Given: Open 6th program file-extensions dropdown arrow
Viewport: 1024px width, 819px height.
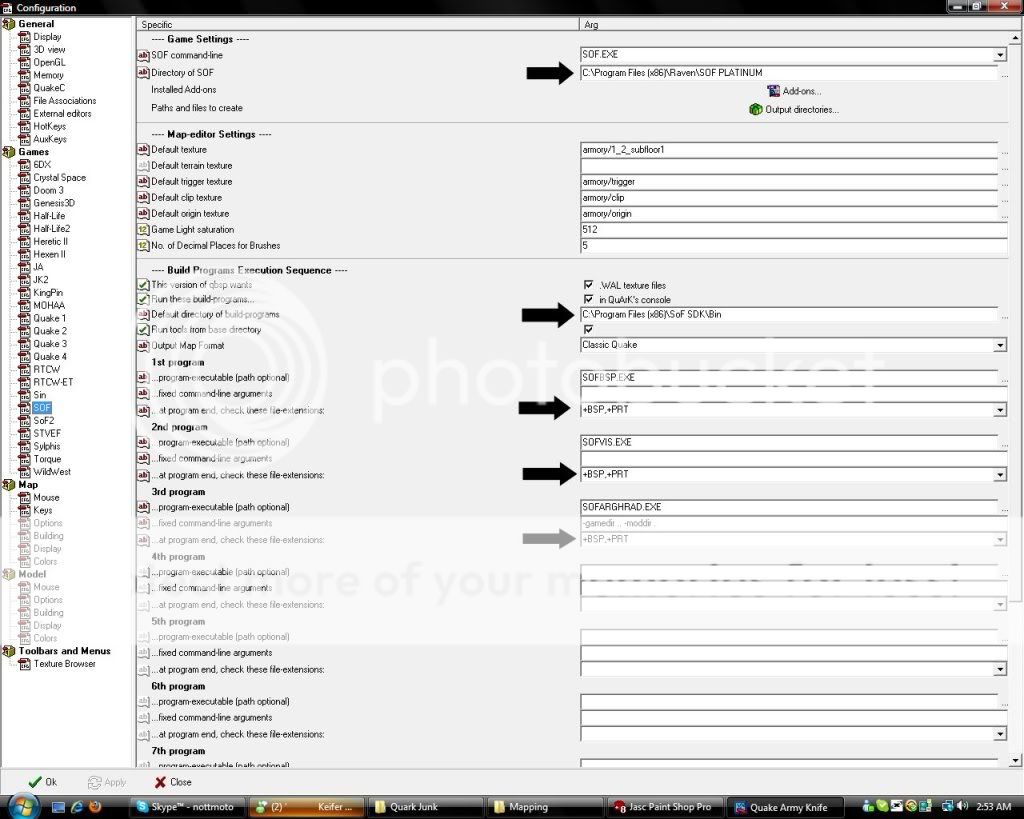Looking at the screenshot, I should click(x=1000, y=734).
